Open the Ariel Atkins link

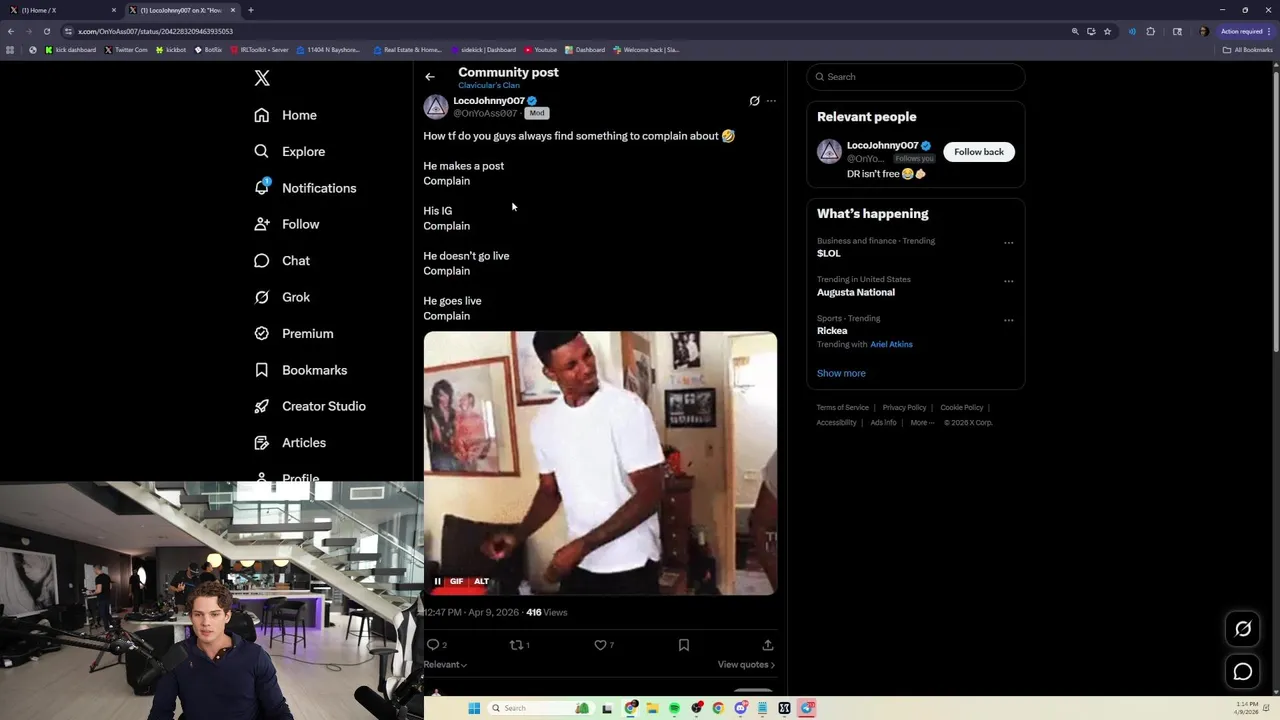click(x=891, y=344)
